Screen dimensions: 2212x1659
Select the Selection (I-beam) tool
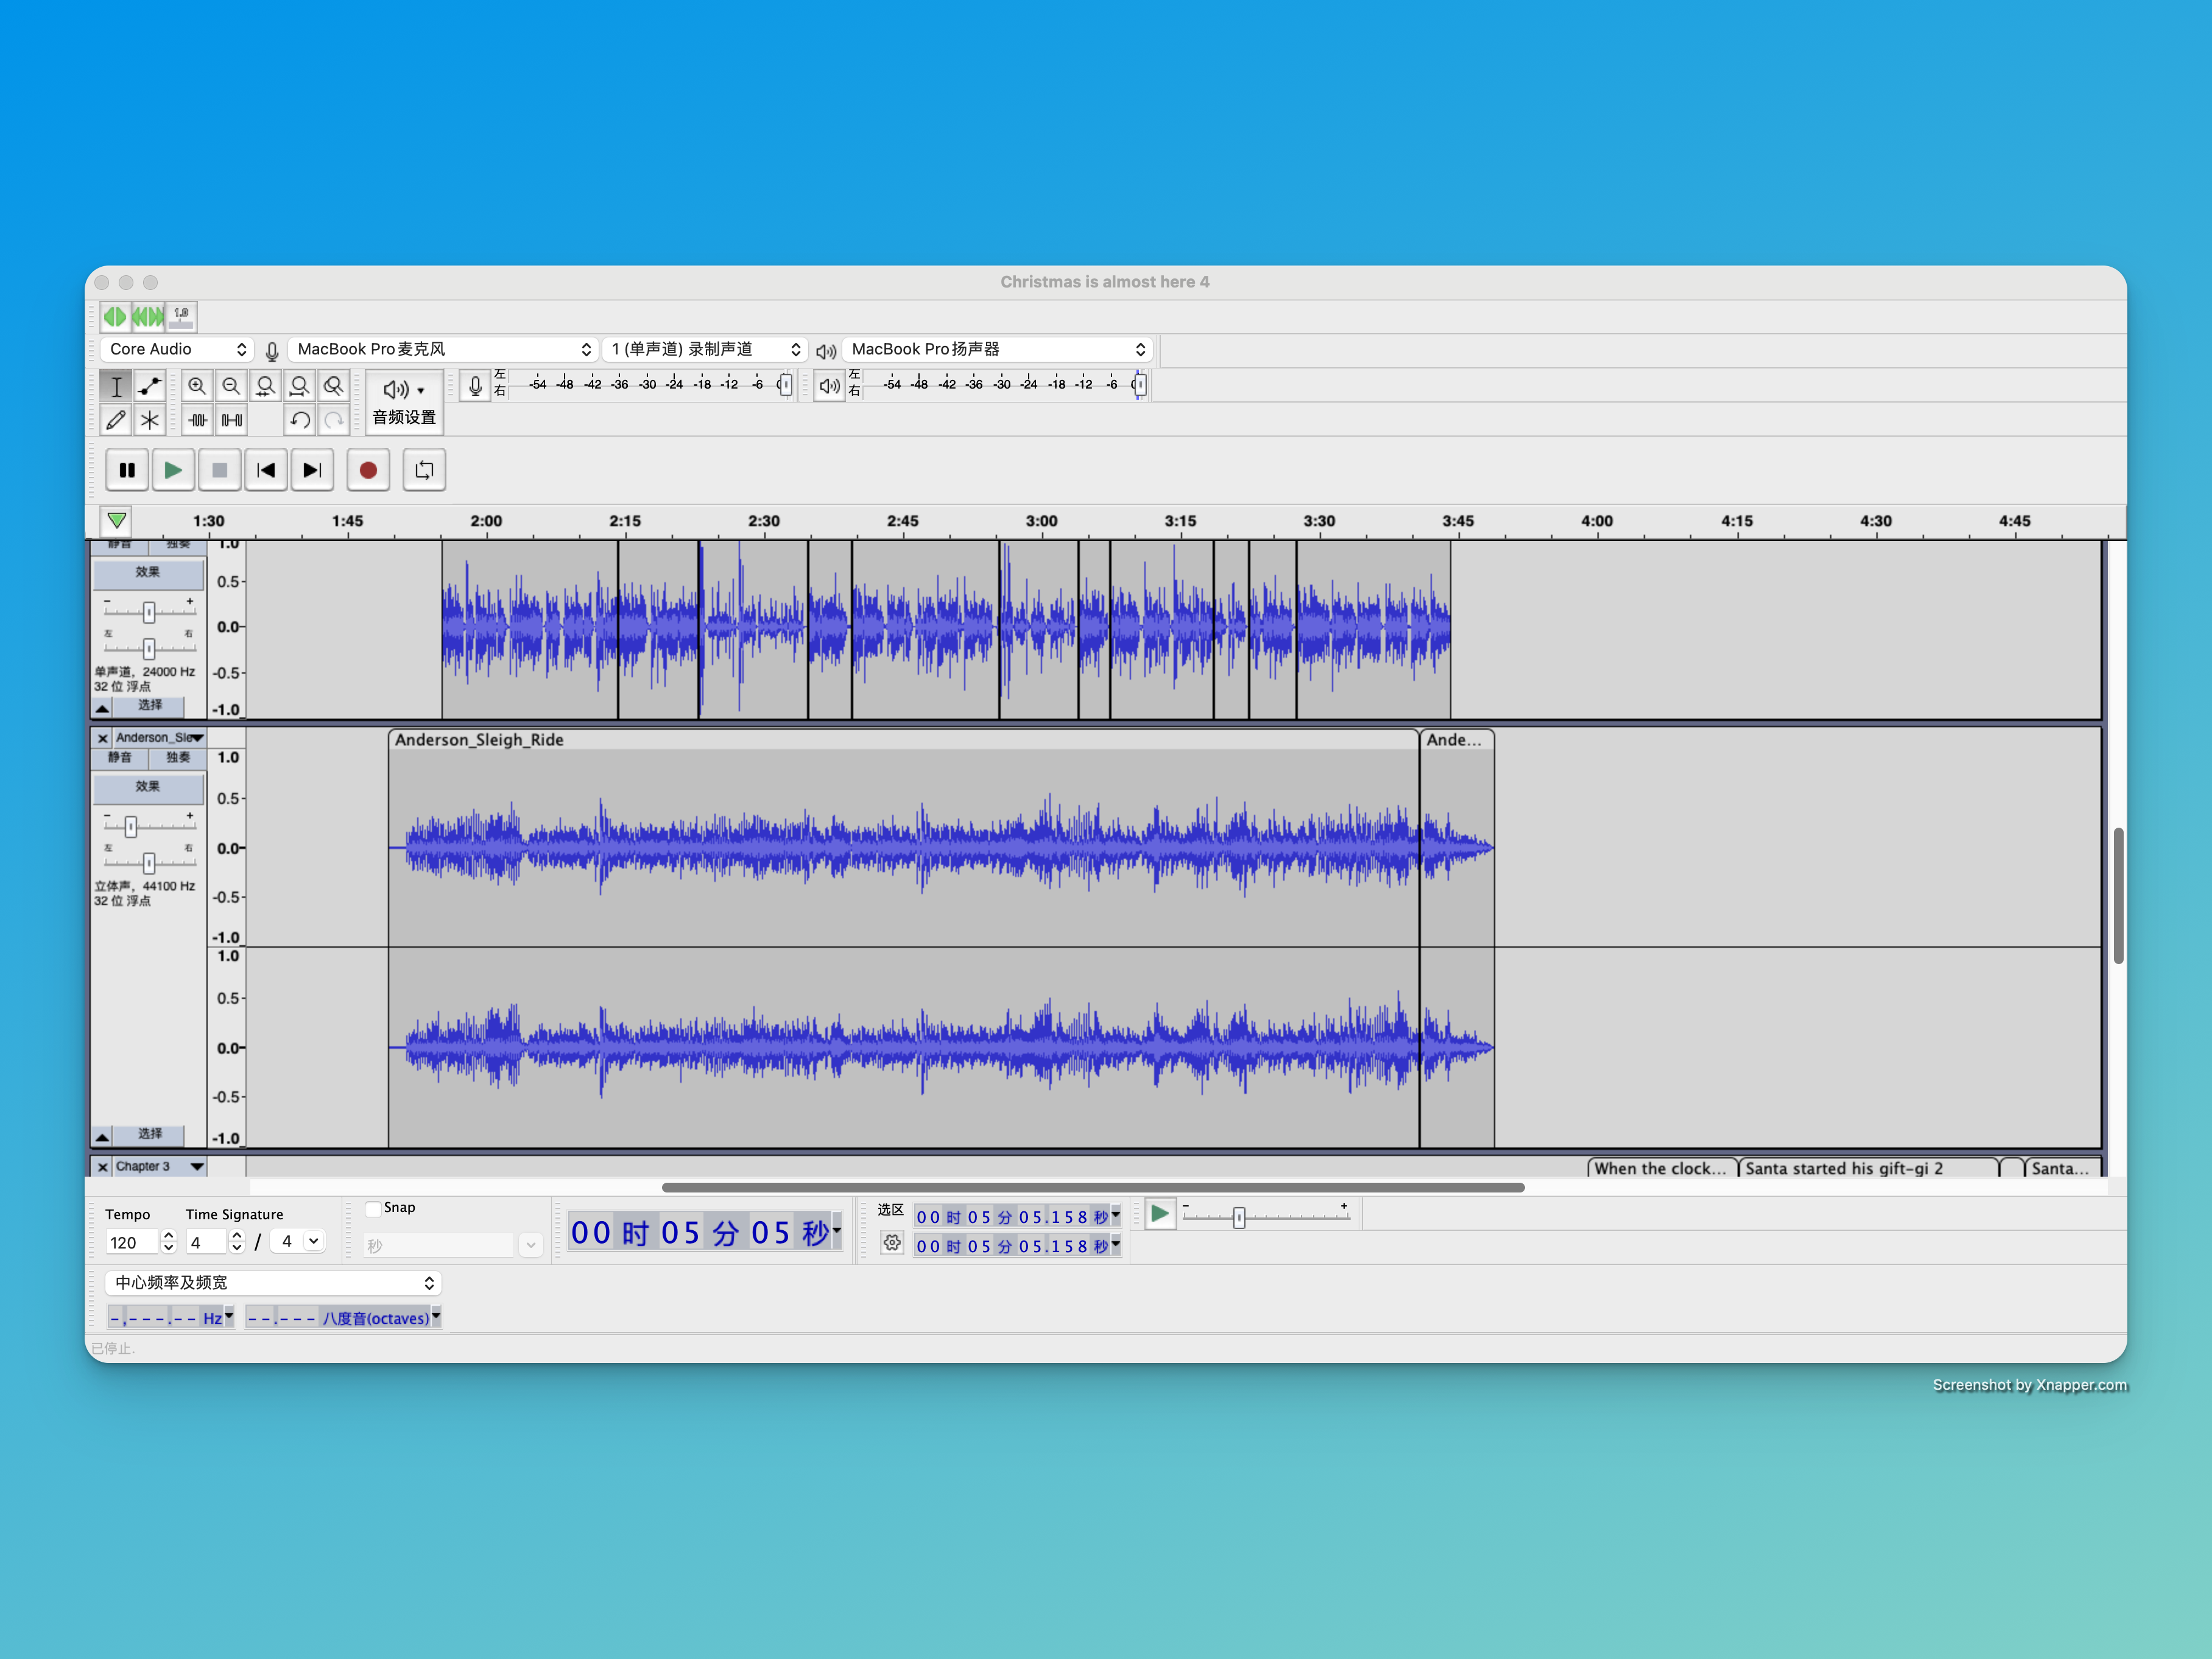116,386
